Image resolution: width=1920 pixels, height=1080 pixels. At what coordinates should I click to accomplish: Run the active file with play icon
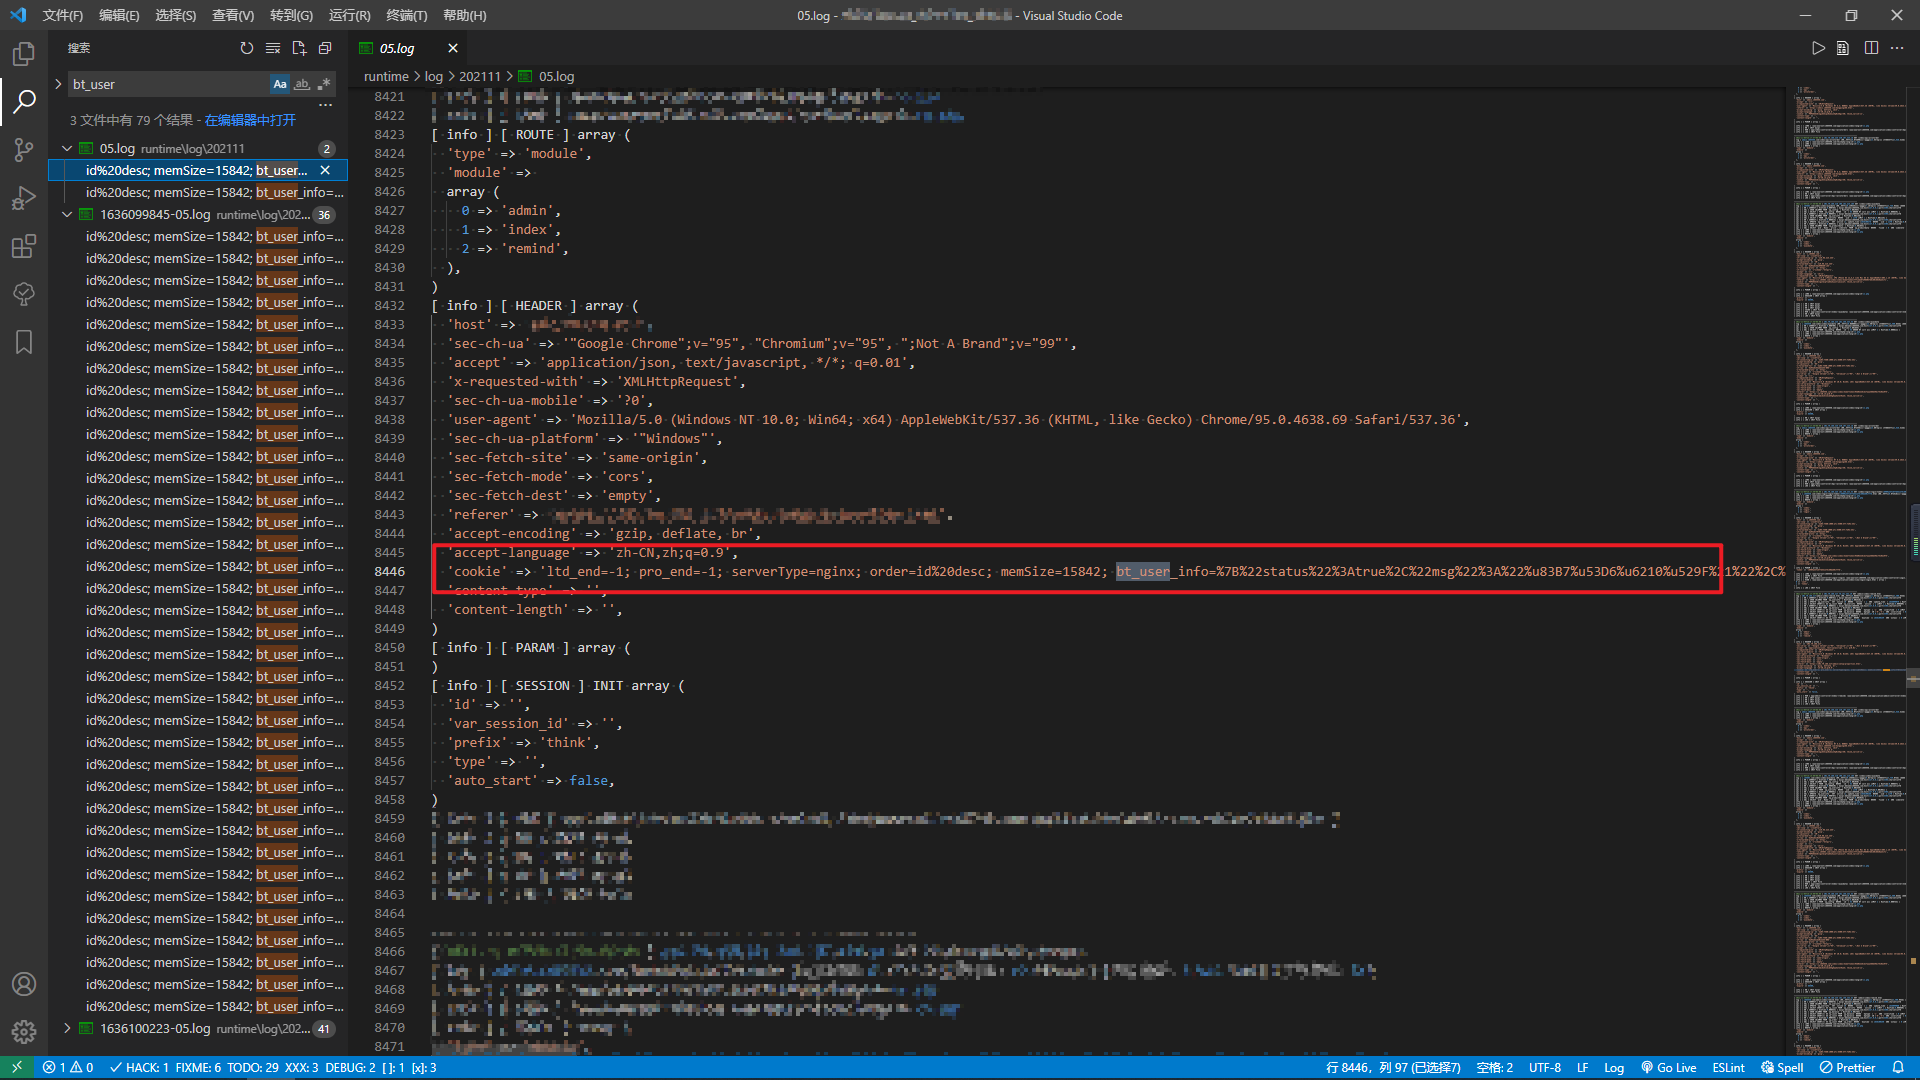pyautogui.click(x=1819, y=48)
